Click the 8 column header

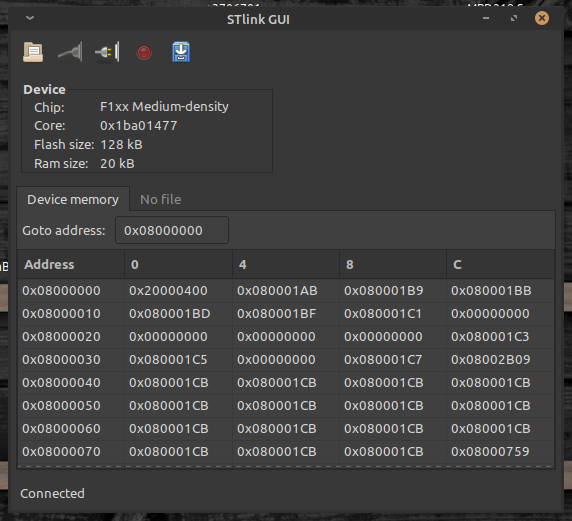(x=393, y=264)
